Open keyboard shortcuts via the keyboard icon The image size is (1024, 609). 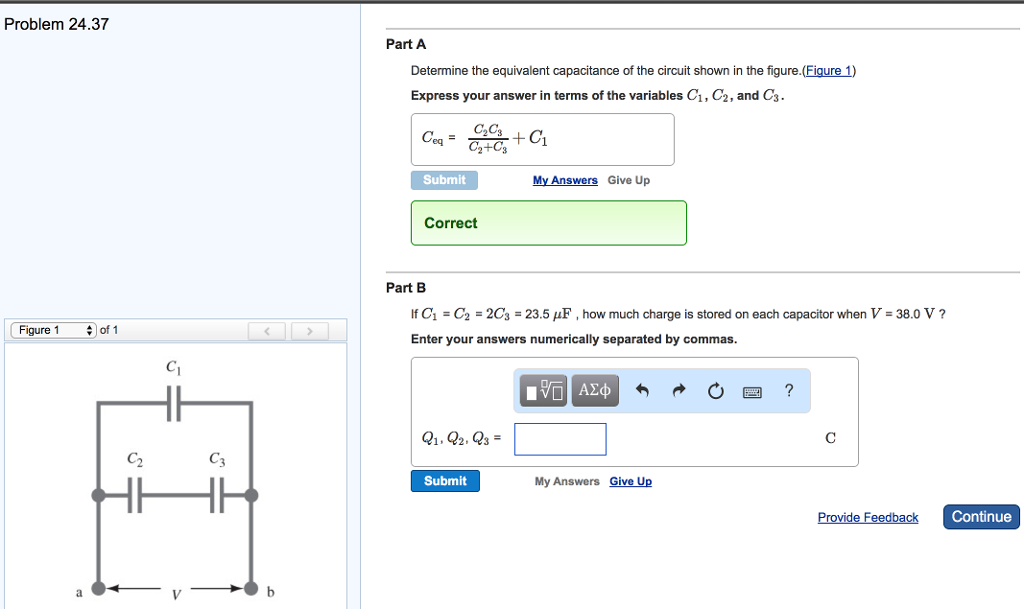tap(753, 391)
